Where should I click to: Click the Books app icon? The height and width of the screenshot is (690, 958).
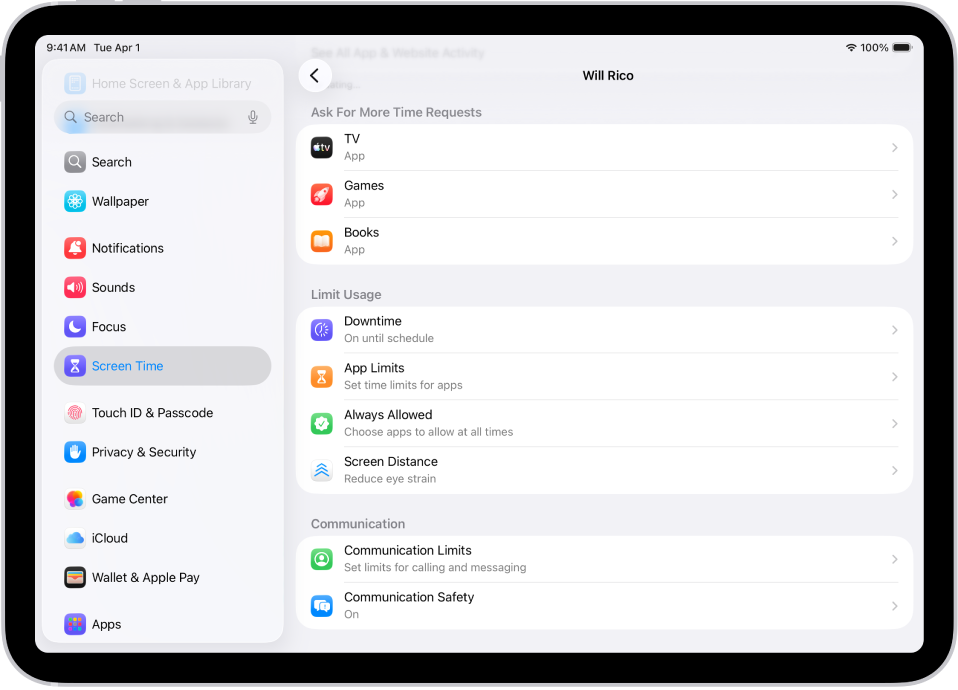pyautogui.click(x=321, y=241)
